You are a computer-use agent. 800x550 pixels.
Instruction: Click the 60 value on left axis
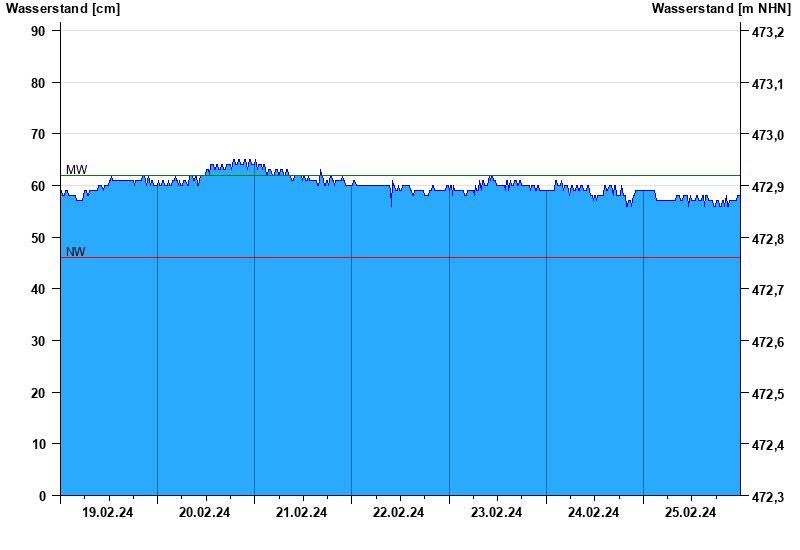point(38,186)
